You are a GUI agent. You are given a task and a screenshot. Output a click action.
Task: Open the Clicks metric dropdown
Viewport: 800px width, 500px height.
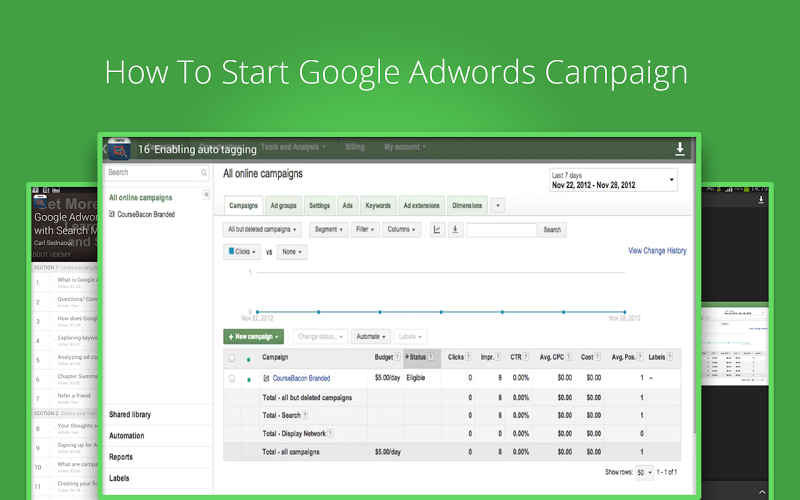[x=242, y=252]
